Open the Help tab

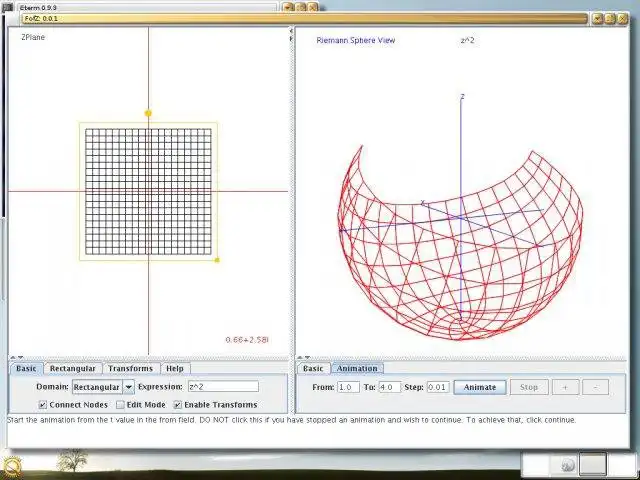click(175, 369)
